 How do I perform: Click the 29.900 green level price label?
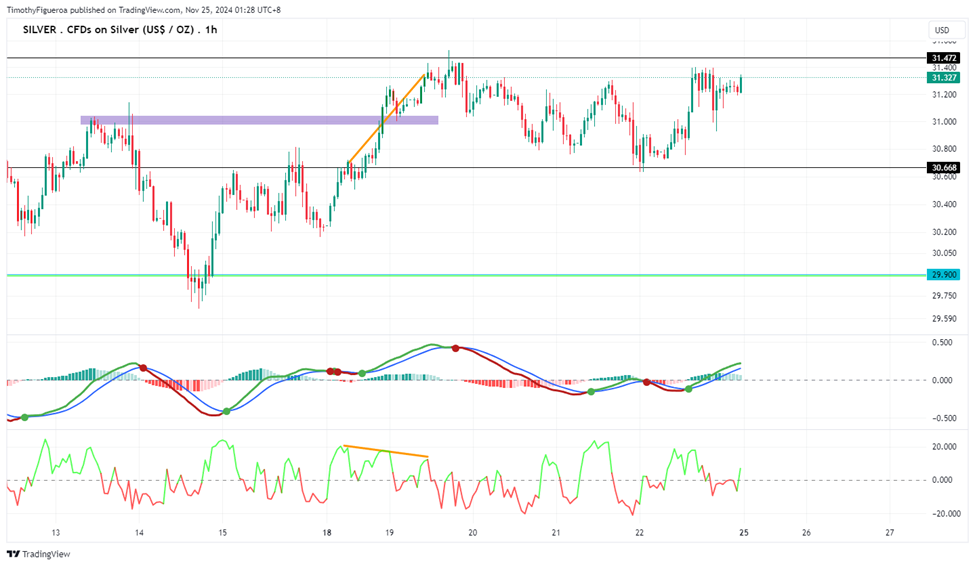(x=943, y=274)
